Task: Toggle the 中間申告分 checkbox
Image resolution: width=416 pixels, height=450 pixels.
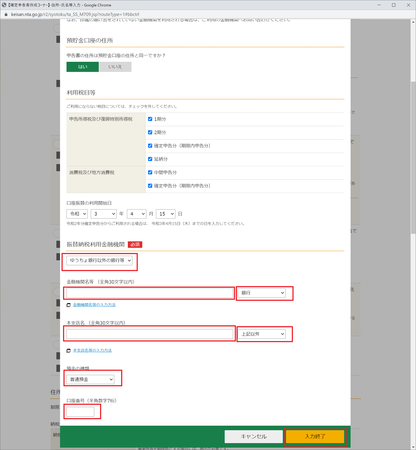Action: [150, 172]
